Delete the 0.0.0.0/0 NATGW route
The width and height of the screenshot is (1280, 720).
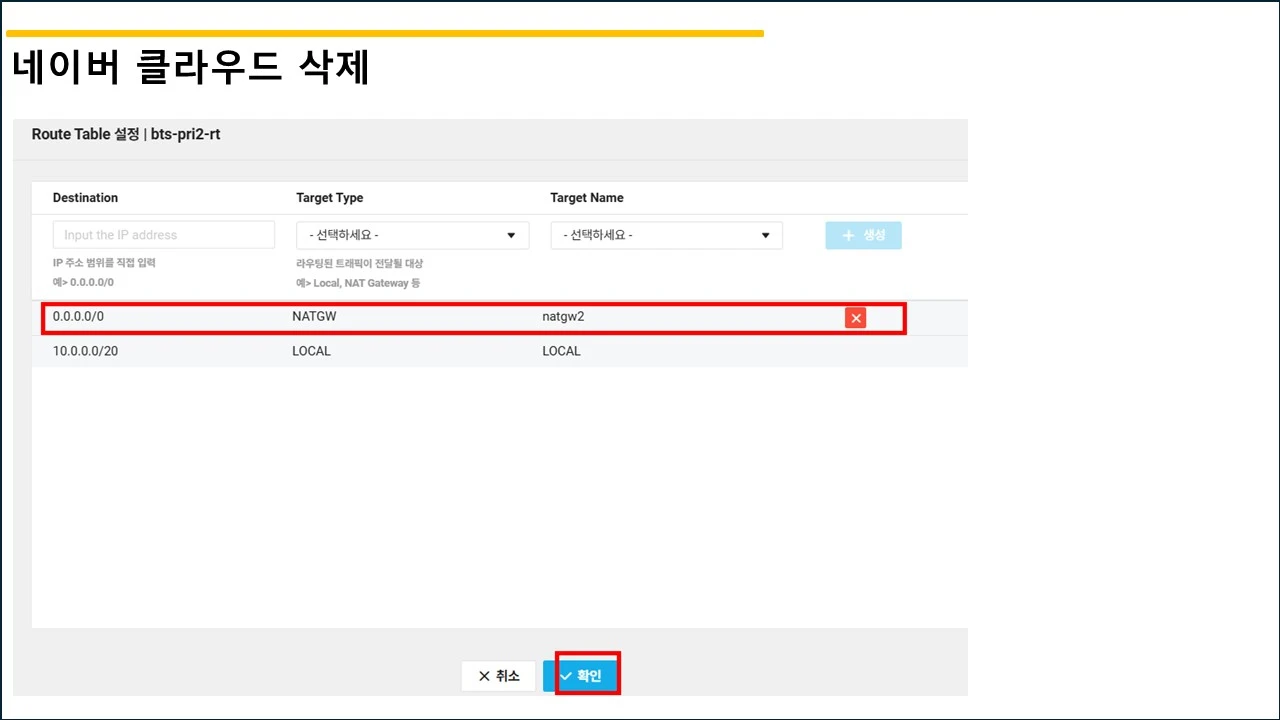pos(855,318)
